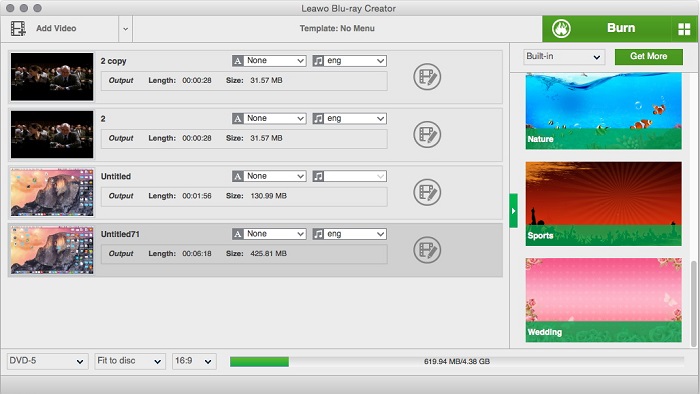This screenshot has height=394, width=700.
Task: Click the template panel scrollbar
Action: pos(693,303)
